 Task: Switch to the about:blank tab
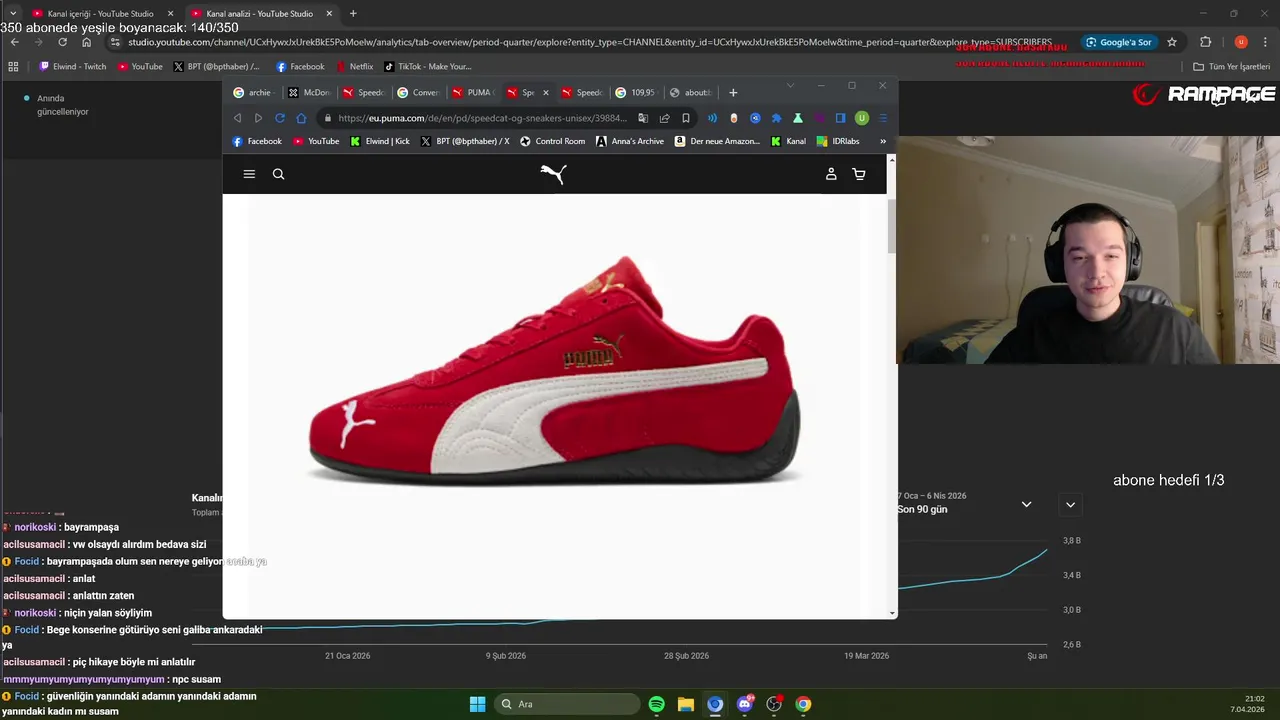pos(690,92)
